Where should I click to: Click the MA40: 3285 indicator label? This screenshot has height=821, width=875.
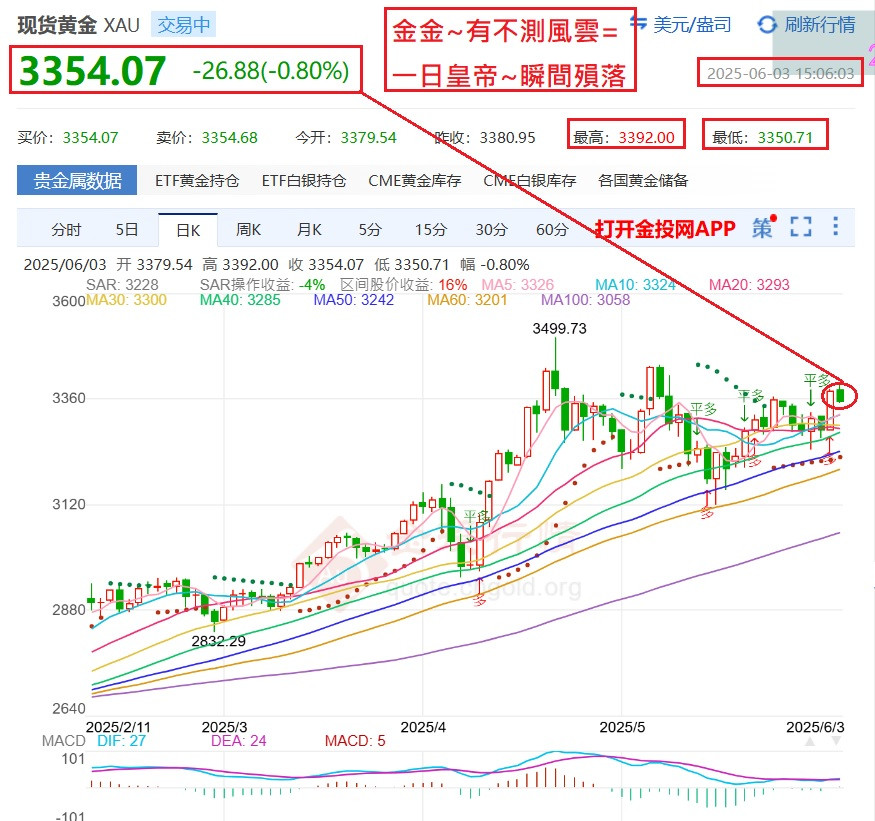(240, 300)
